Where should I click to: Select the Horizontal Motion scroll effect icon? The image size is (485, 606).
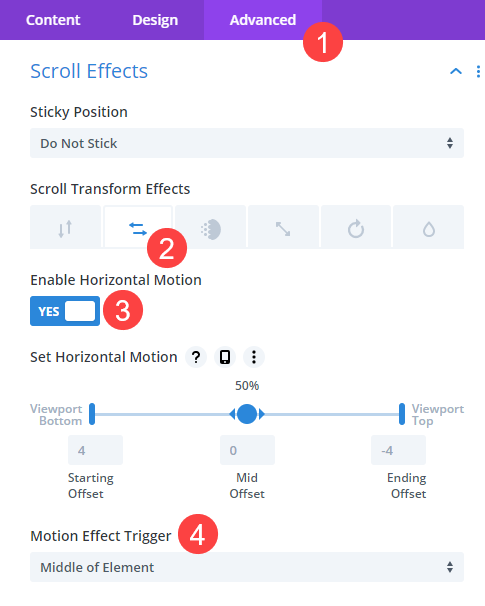tap(138, 227)
